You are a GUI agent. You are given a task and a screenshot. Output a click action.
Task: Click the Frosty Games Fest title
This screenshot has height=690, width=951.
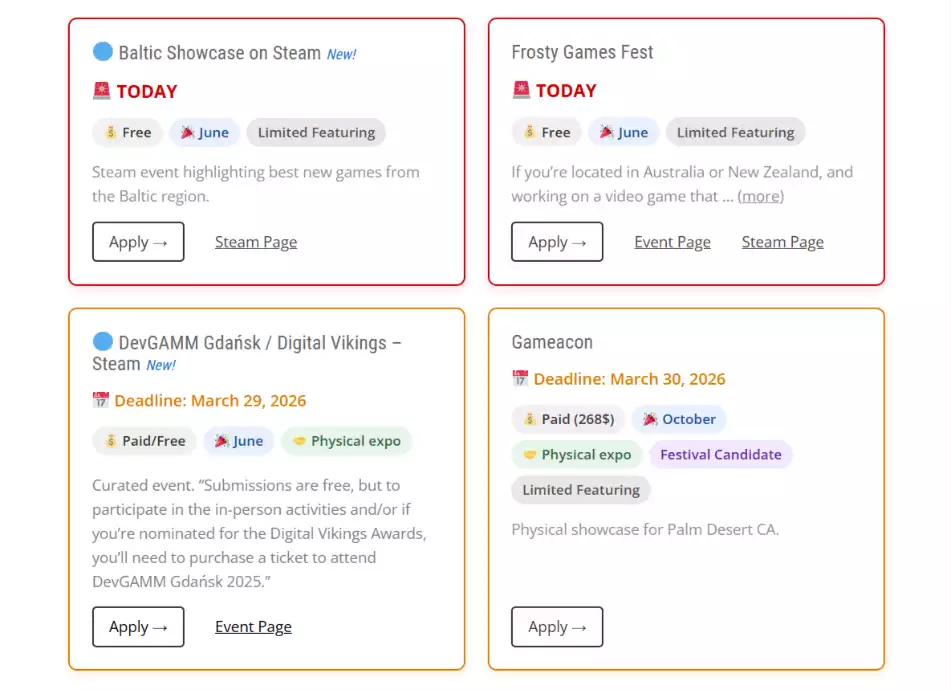[582, 52]
